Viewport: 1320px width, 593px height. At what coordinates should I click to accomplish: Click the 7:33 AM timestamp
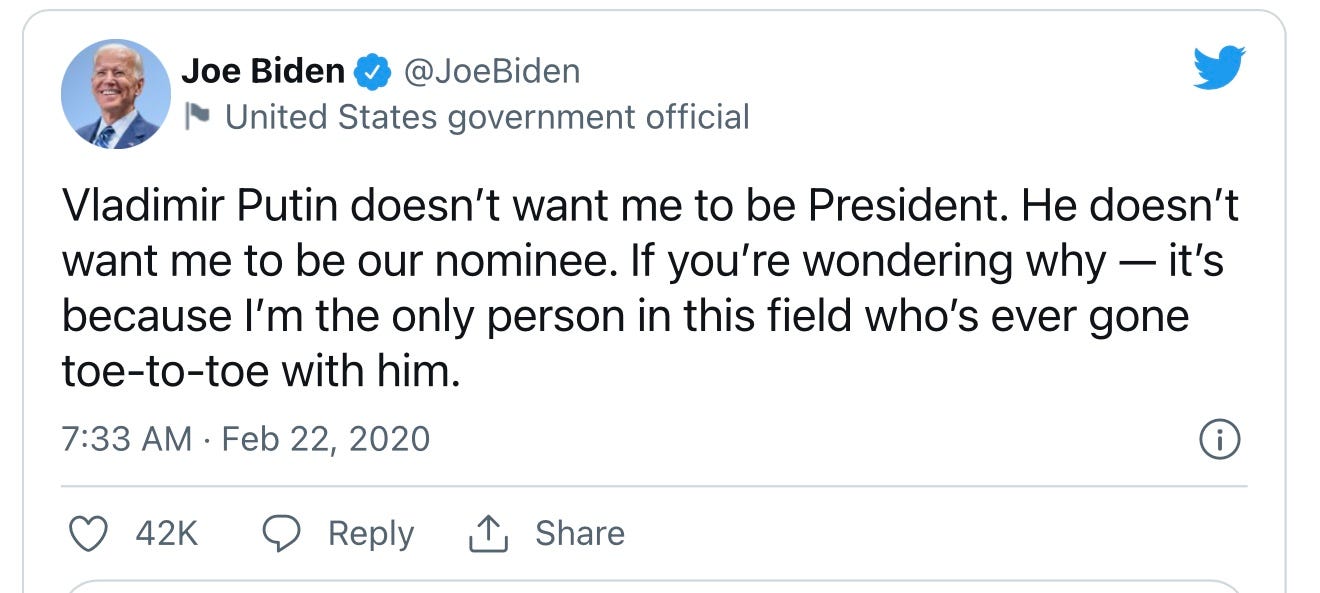point(126,439)
